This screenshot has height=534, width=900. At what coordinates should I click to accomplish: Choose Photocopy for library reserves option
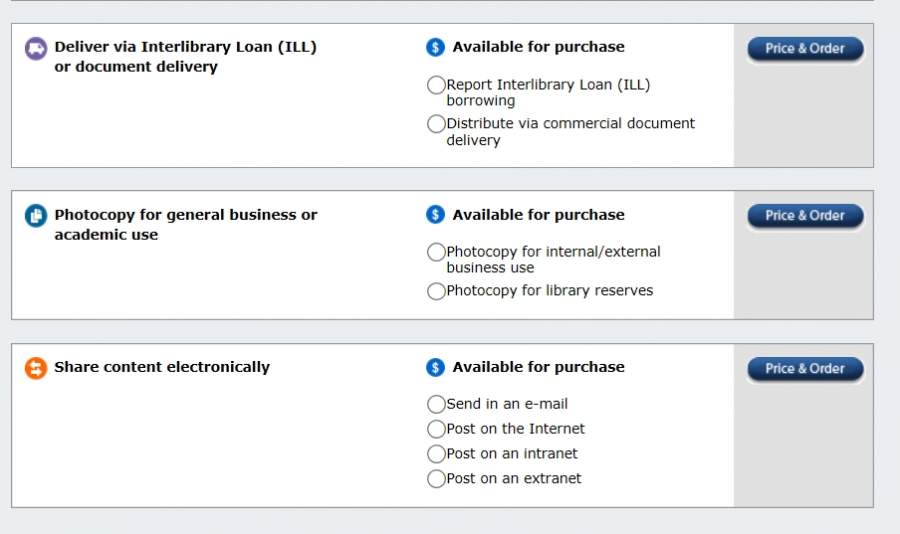pos(436,291)
